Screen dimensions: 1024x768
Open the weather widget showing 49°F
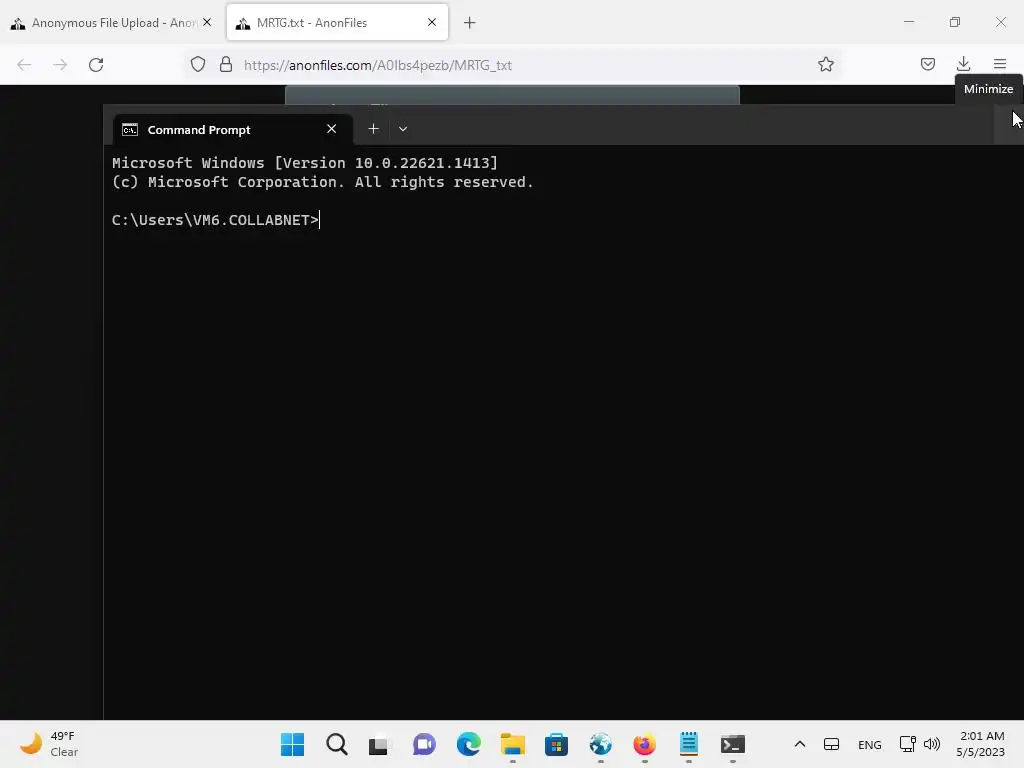point(49,744)
